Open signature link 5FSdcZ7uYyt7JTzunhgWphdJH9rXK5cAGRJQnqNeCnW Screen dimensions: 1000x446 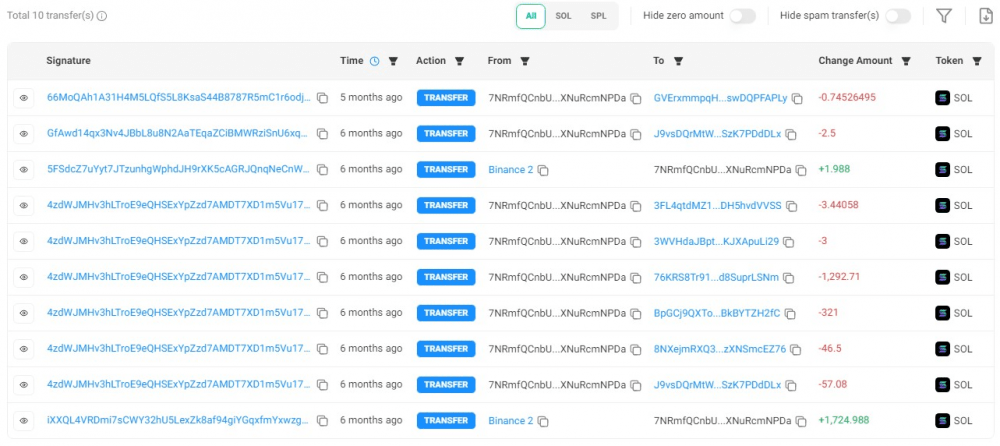[179, 169]
